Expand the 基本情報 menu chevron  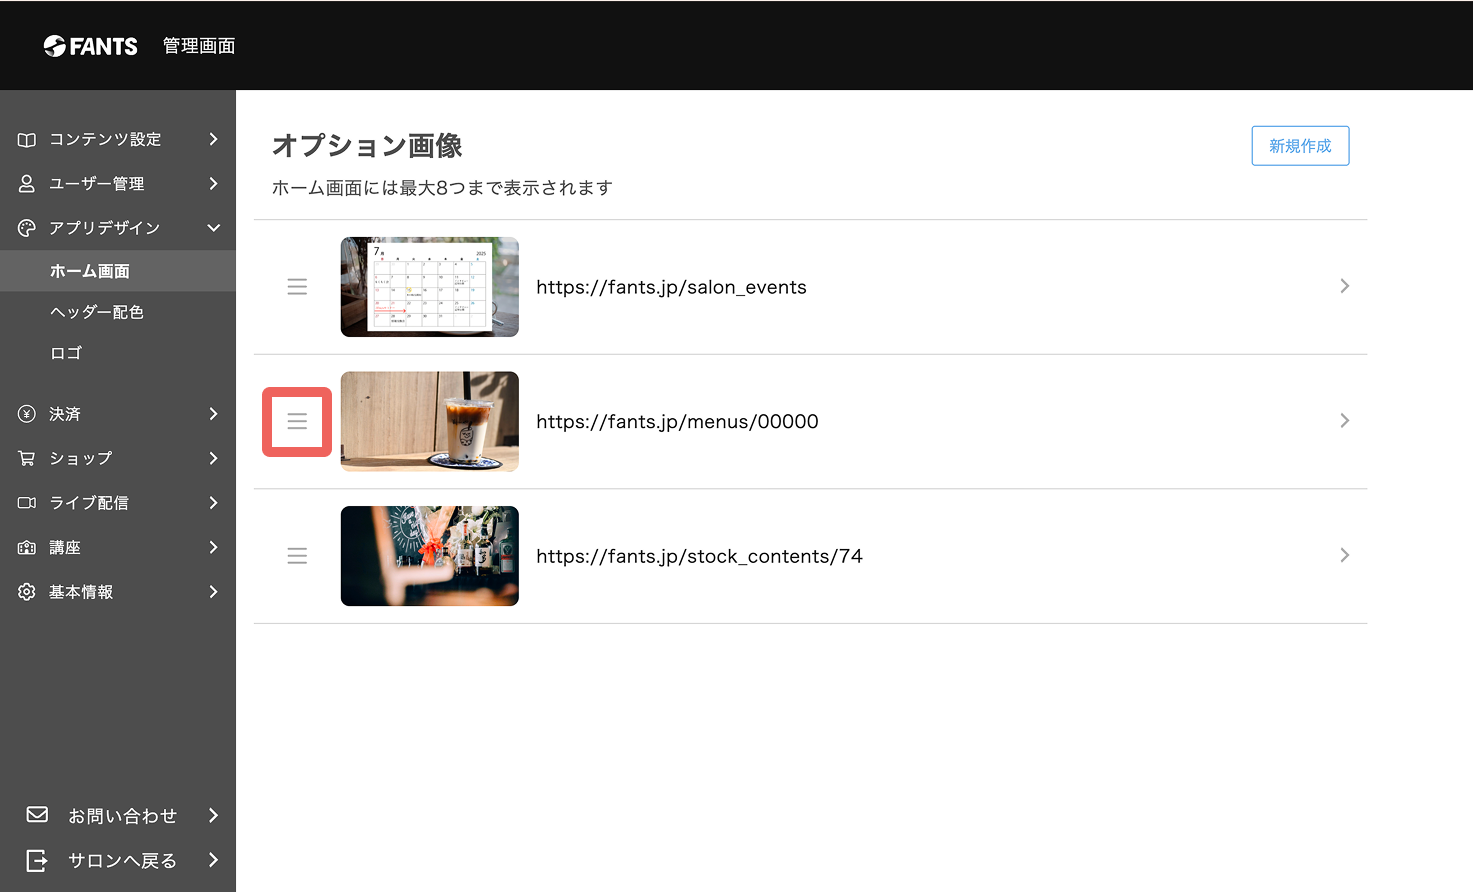213,592
